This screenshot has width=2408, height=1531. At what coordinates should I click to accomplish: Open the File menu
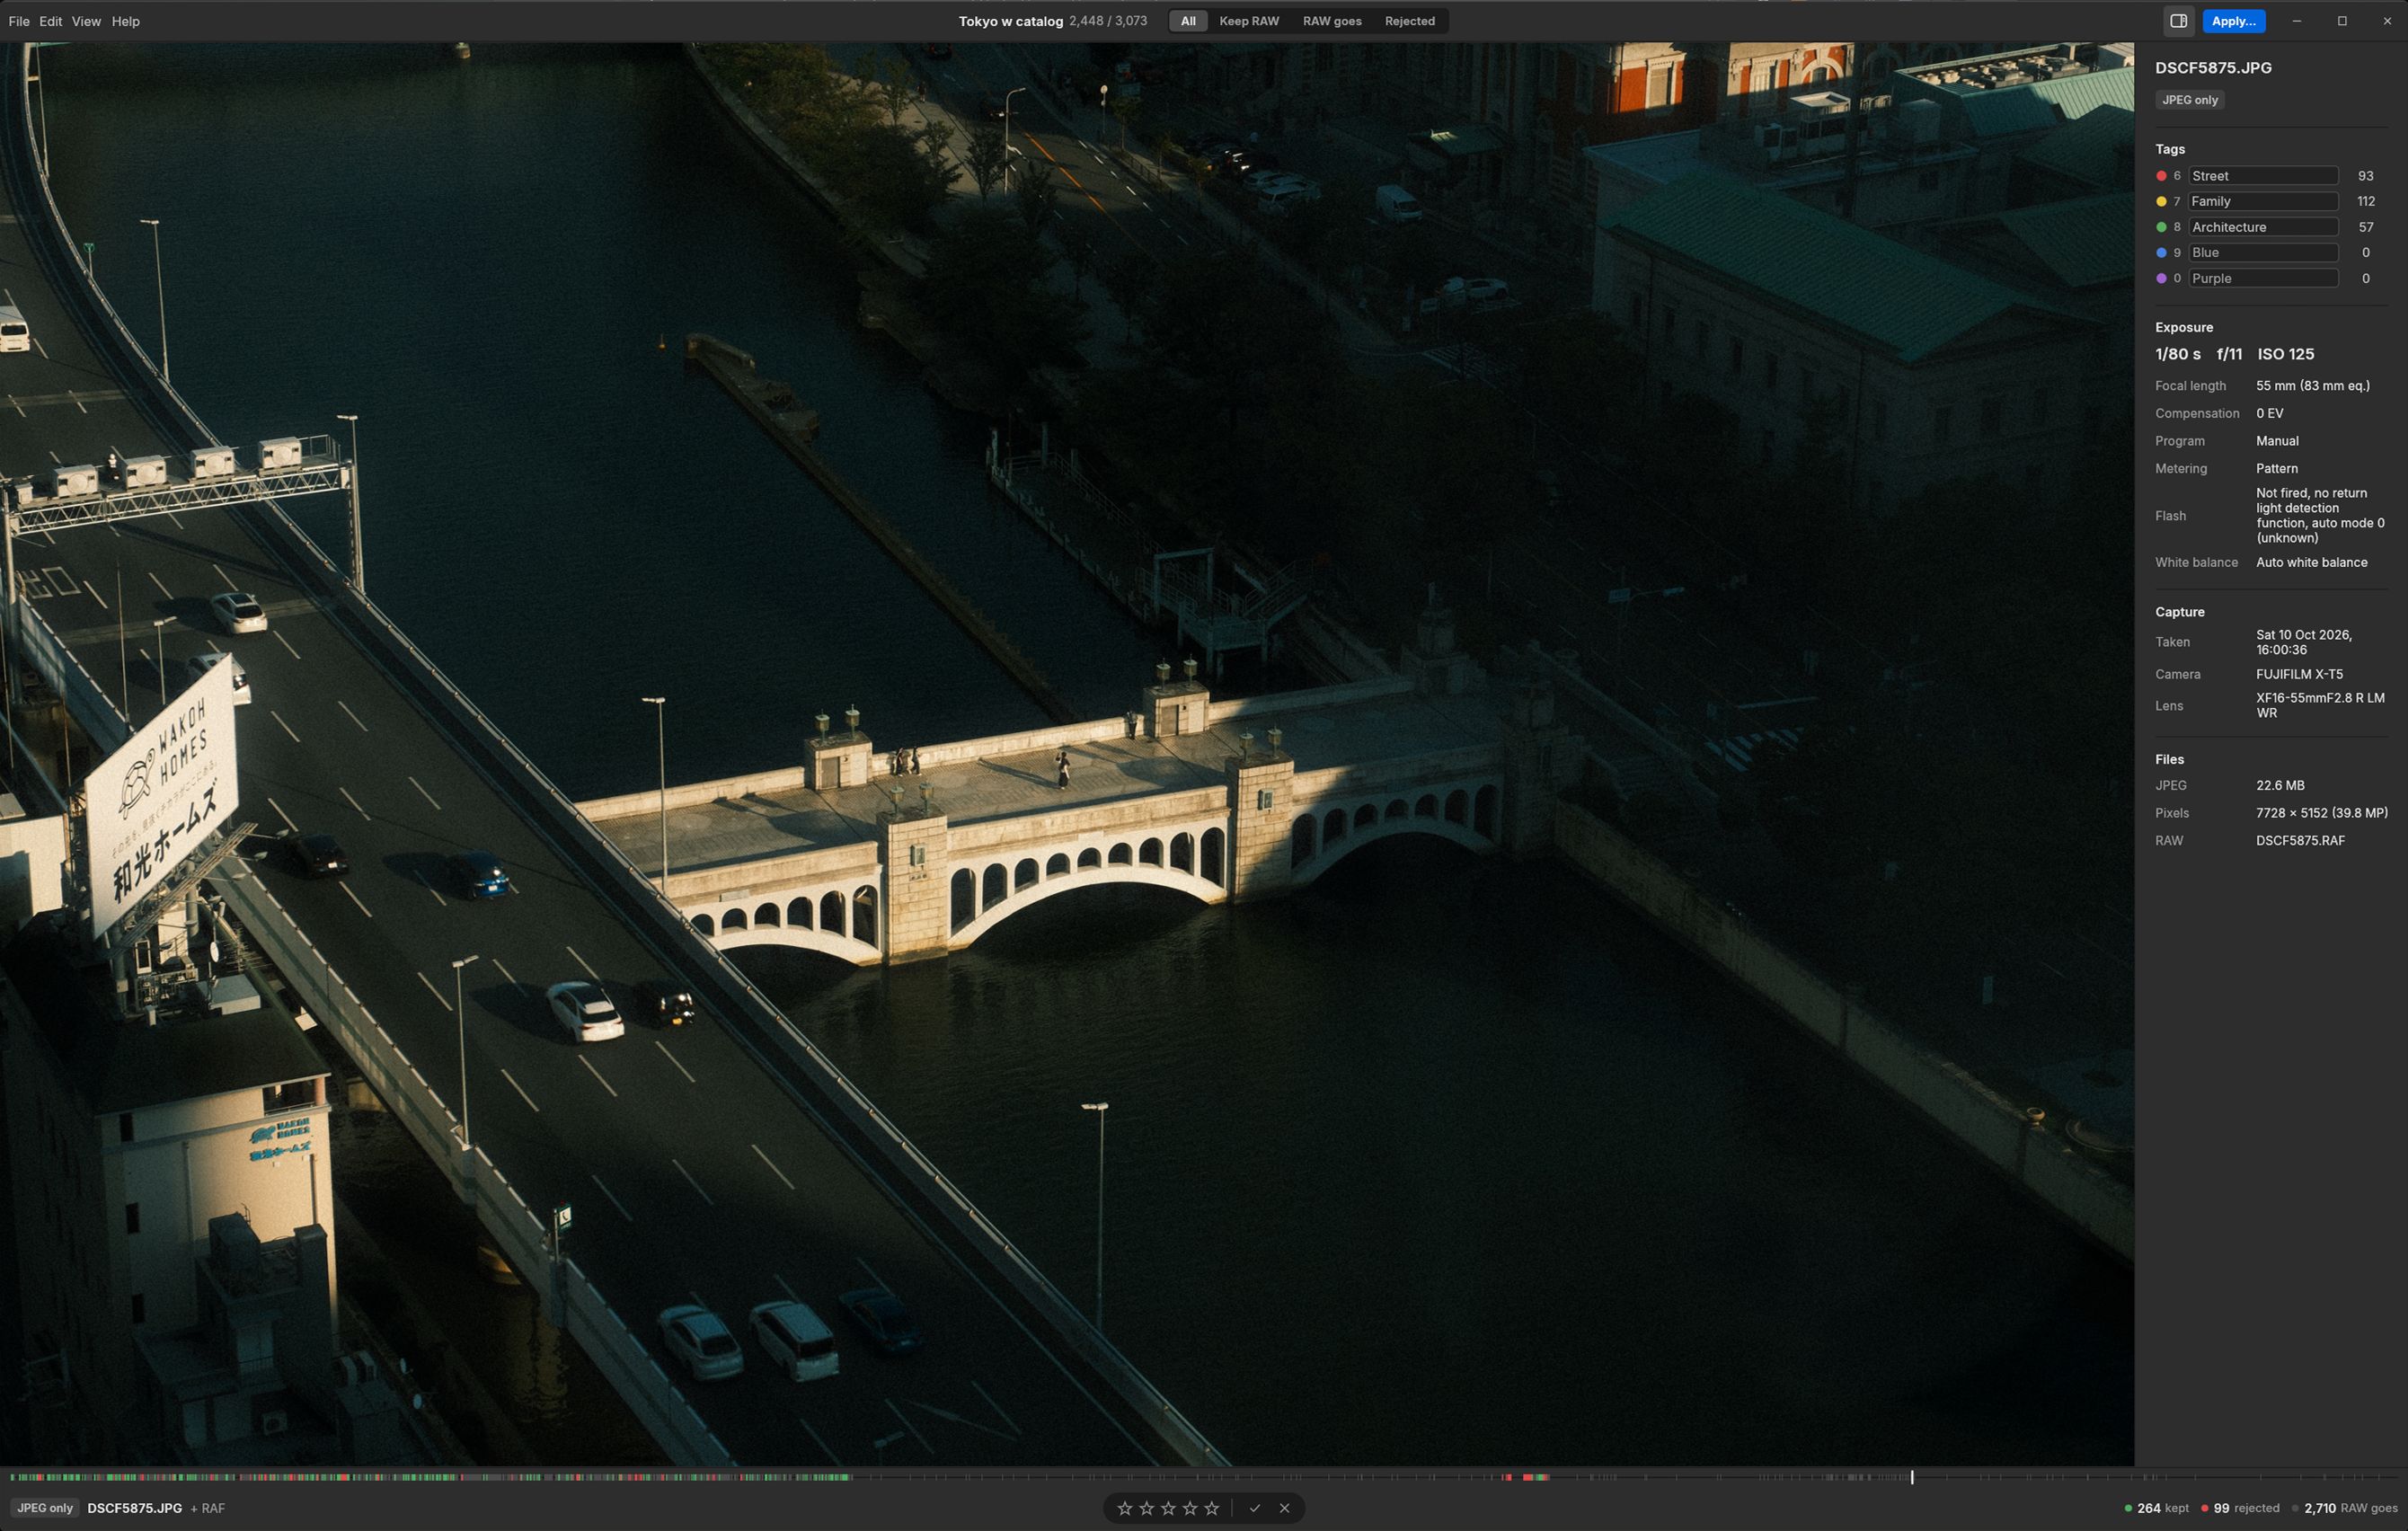coord(19,21)
